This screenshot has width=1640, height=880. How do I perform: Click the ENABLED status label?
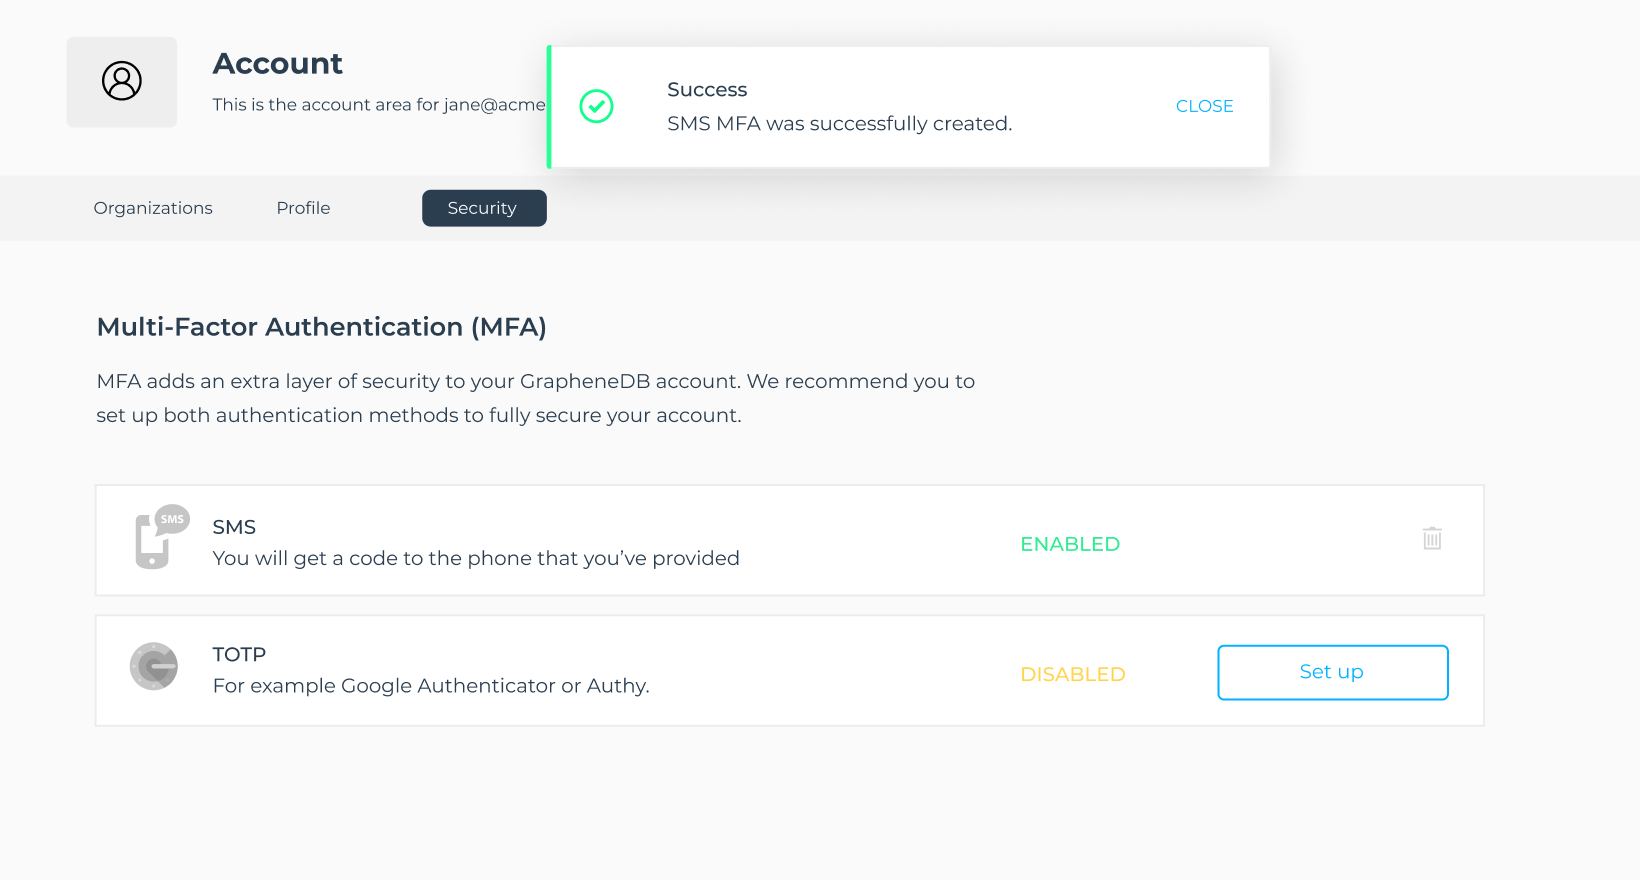pos(1069,544)
